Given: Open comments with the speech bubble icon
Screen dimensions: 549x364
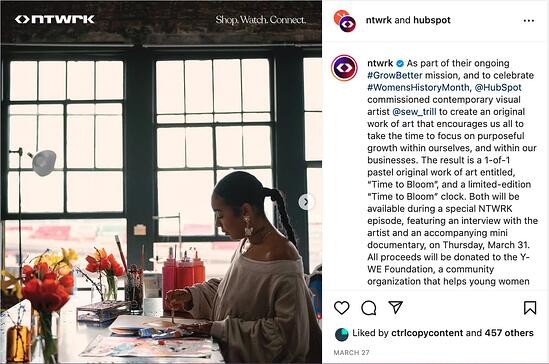Looking at the screenshot, I should [x=369, y=308].
